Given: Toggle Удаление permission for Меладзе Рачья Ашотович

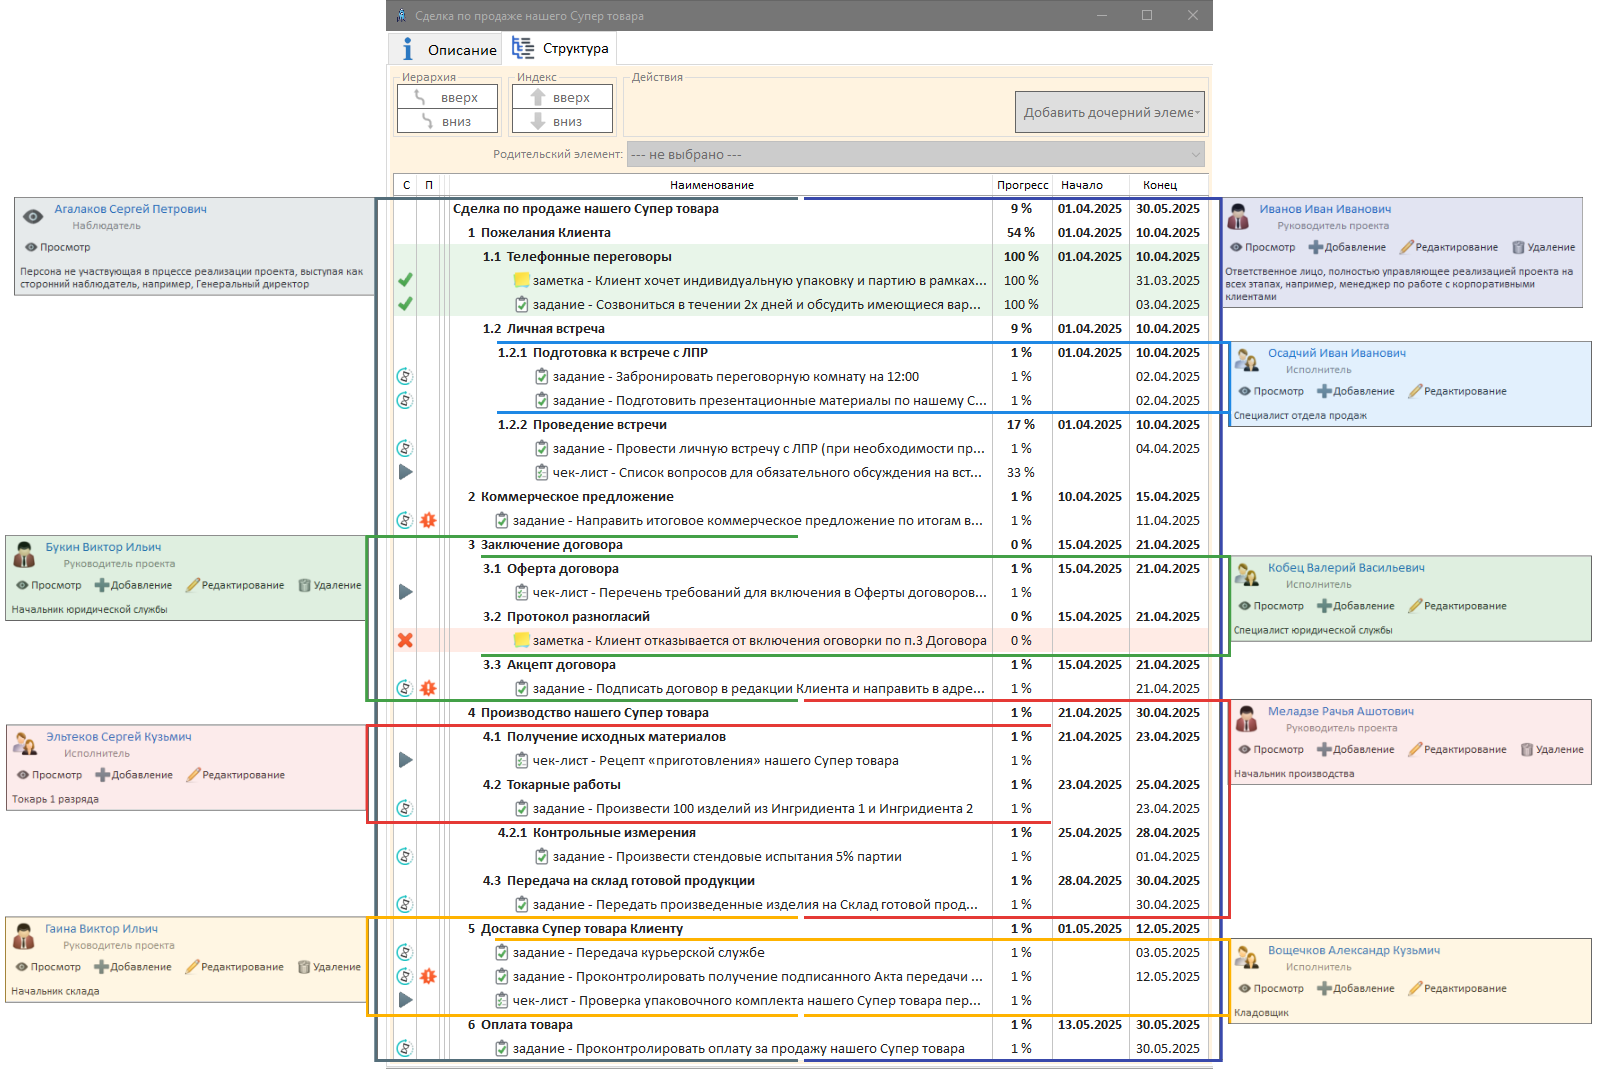Looking at the screenshot, I should [1551, 749].
